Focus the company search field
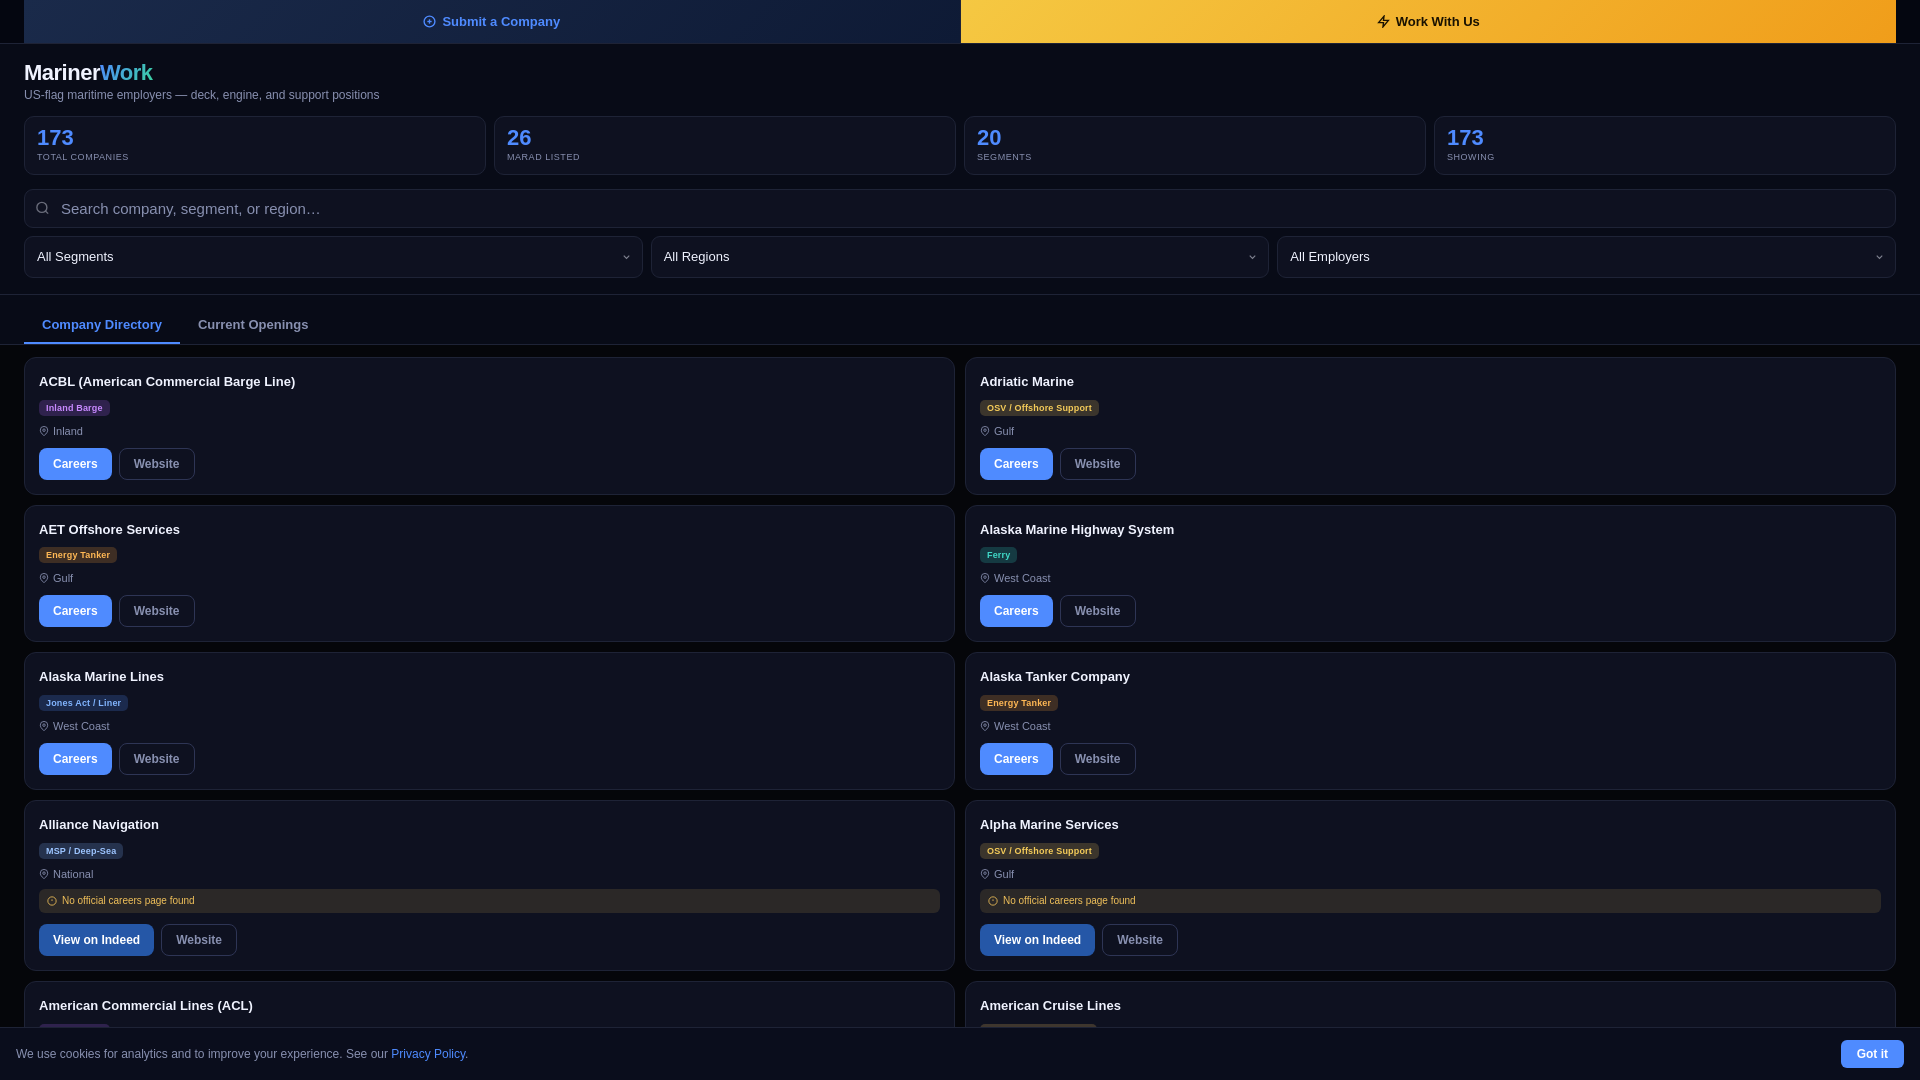 click(x=960, y=209)
